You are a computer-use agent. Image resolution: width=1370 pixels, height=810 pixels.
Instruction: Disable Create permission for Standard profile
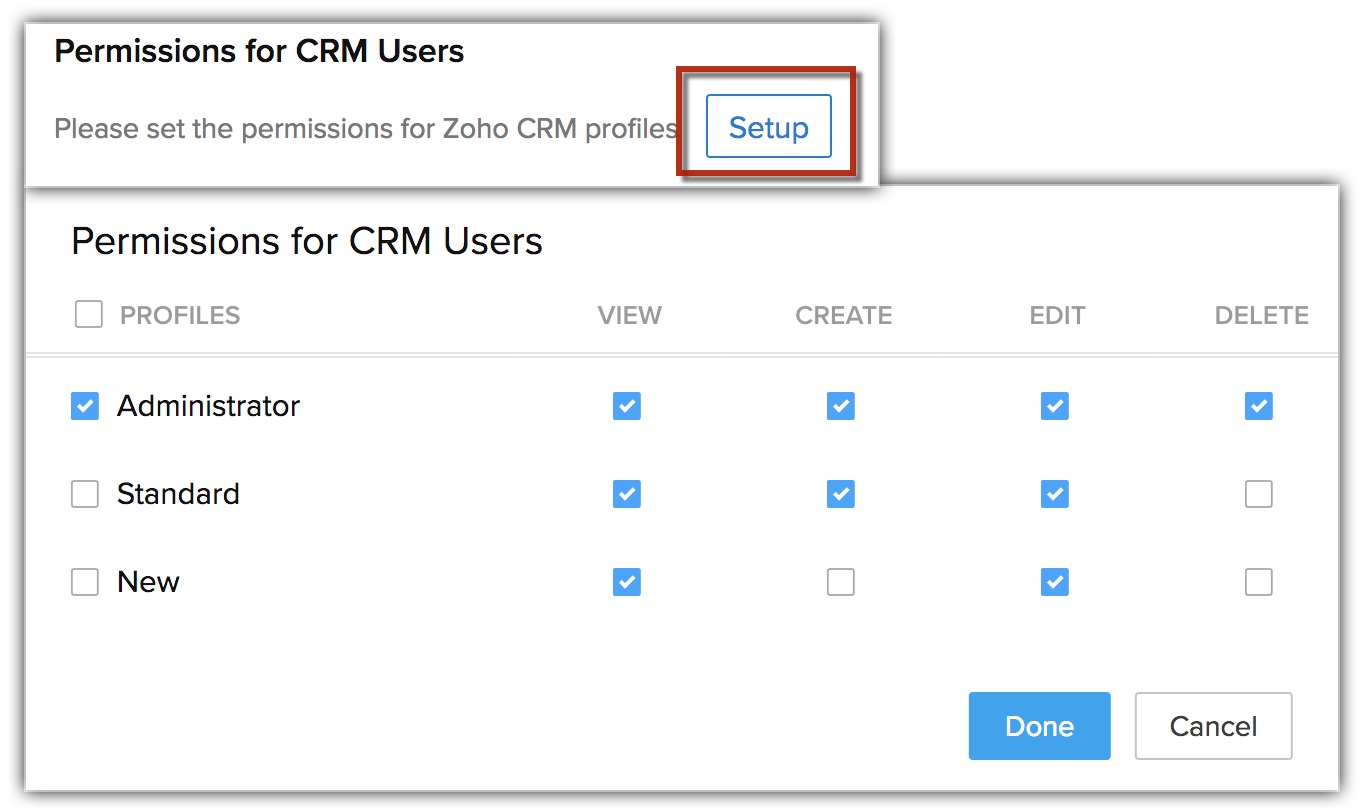[x=841, y=494]
